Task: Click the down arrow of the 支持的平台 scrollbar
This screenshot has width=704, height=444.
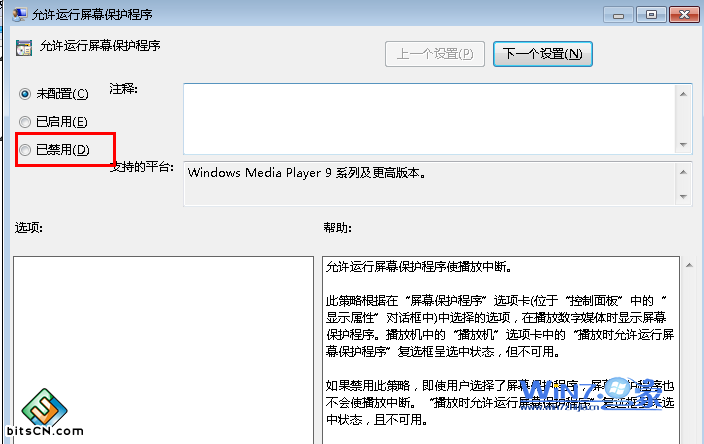Action: coord(683,197)
